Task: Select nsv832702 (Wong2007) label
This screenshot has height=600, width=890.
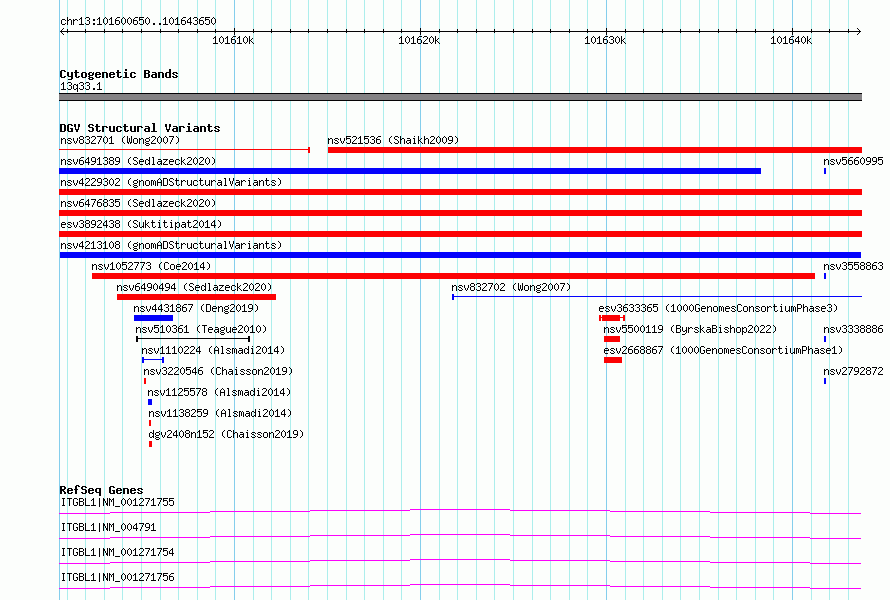Action: [x=511, y=287]
